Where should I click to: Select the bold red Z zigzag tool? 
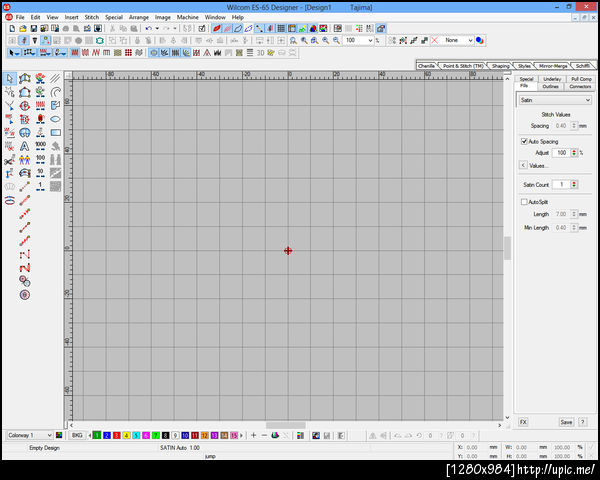pos(24,268)
